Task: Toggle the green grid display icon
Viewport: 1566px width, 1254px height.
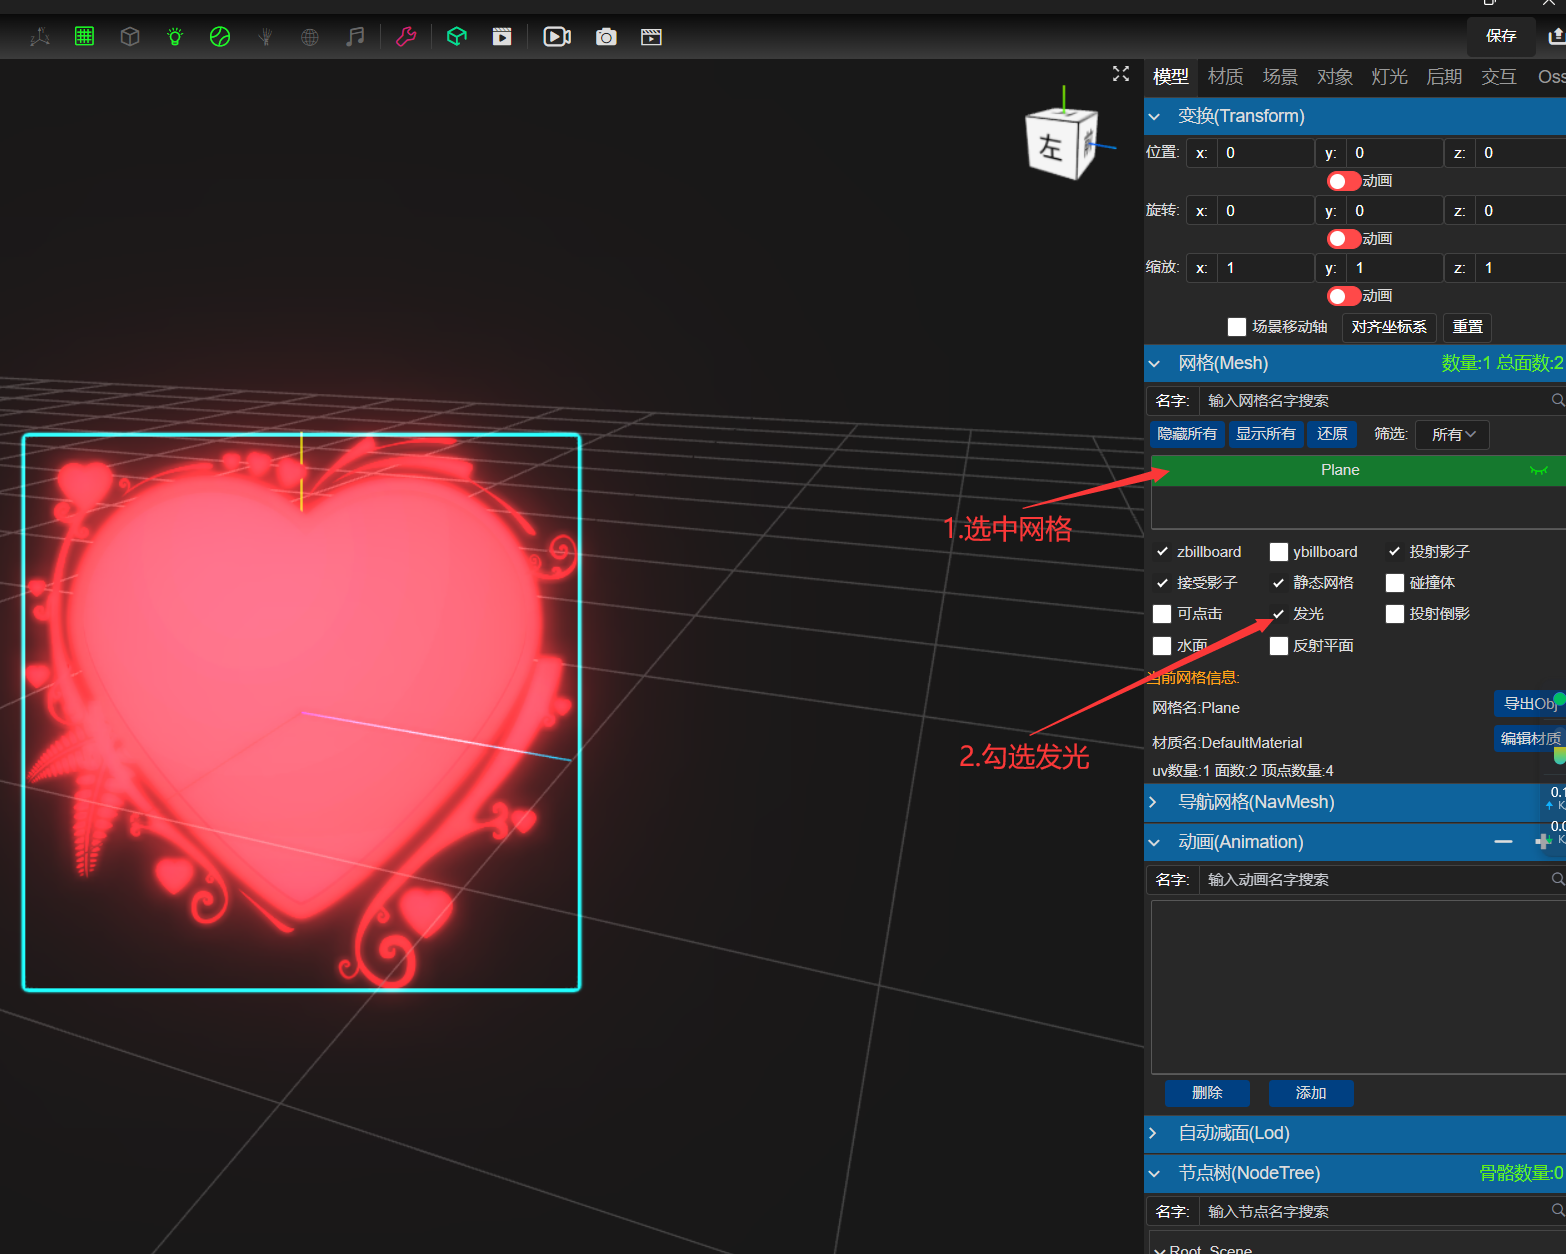Action: point(84,37)
